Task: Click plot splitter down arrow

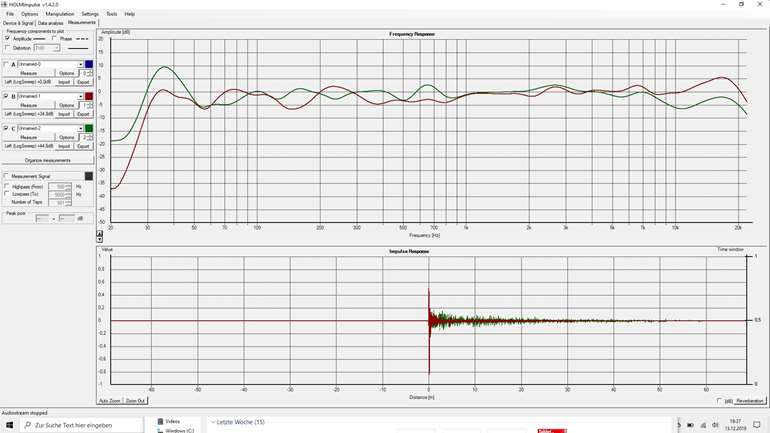Action: (x=99, y=240)
